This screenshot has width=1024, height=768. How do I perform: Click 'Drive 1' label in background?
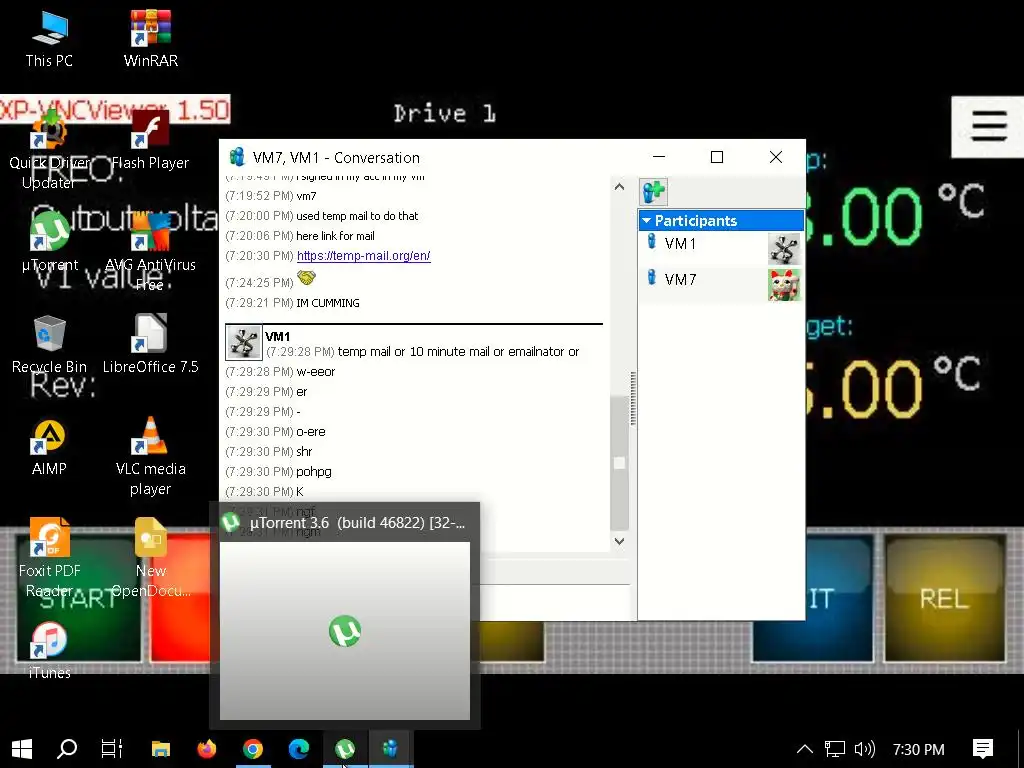[444, 114]
